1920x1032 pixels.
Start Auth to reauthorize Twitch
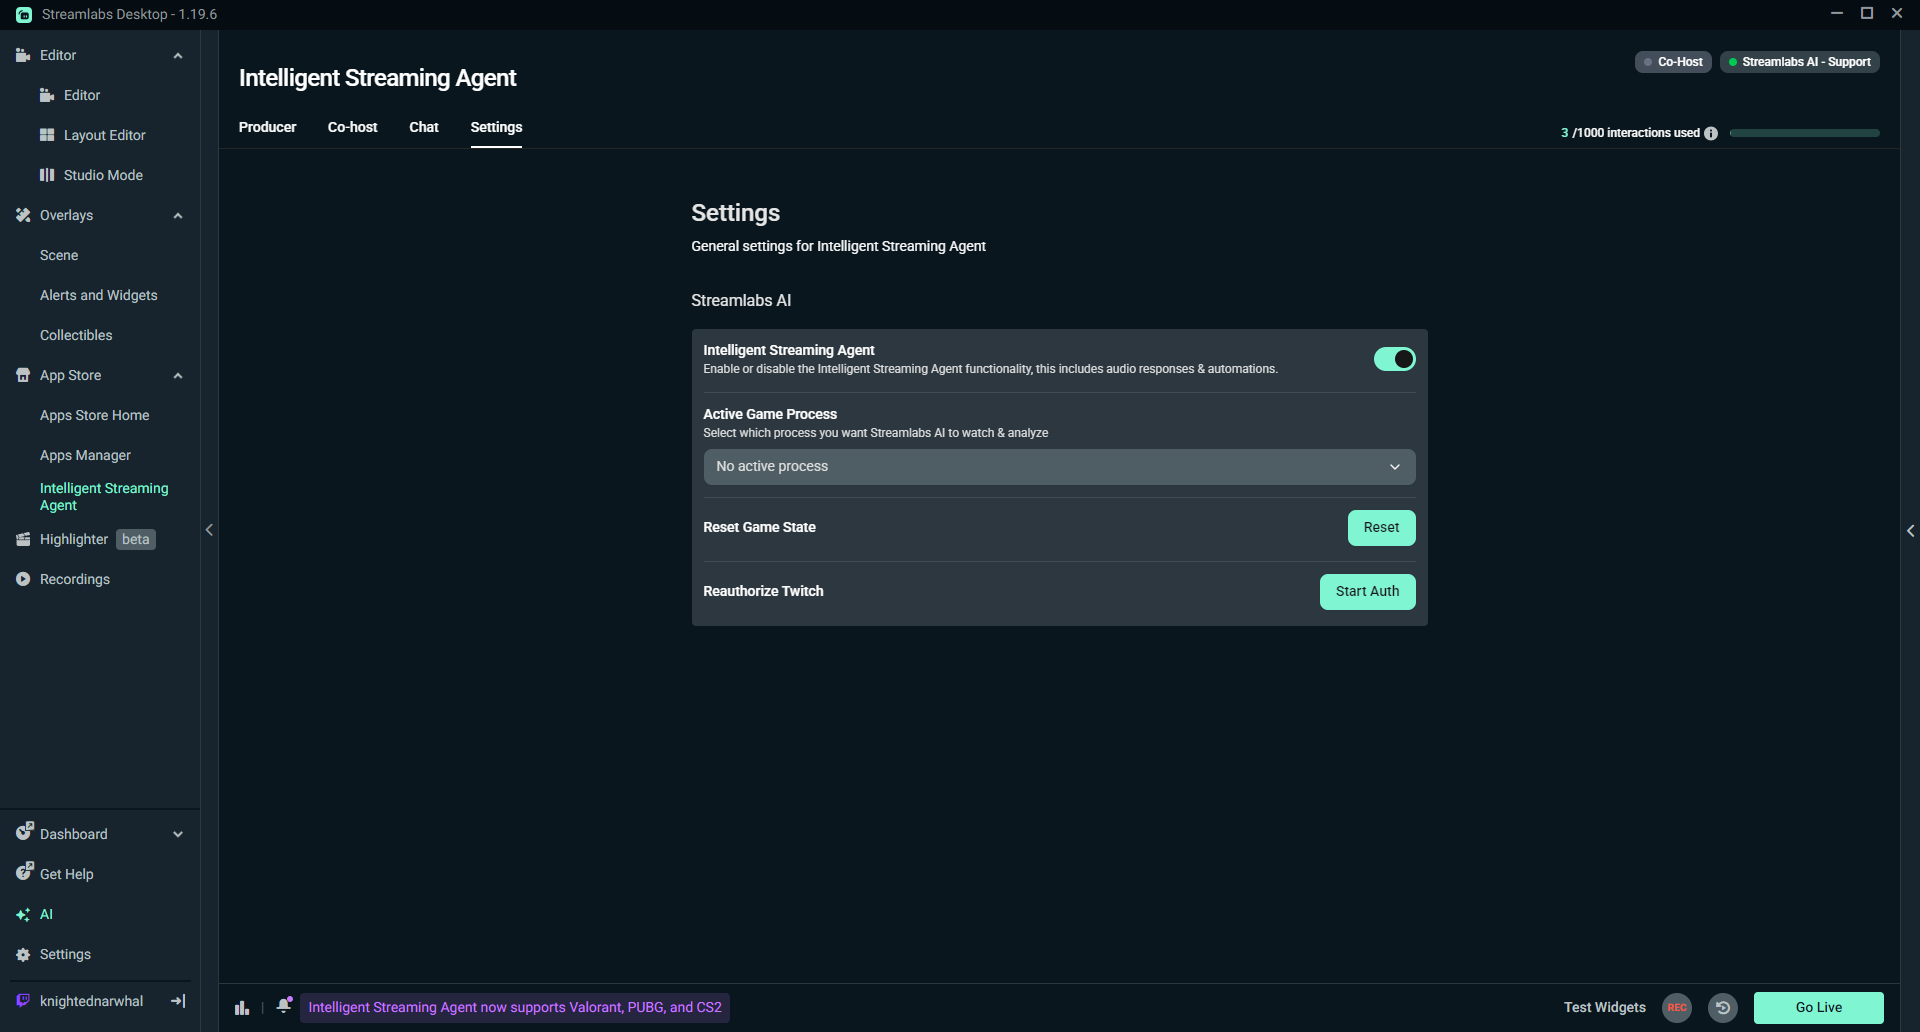point(1366,591)
